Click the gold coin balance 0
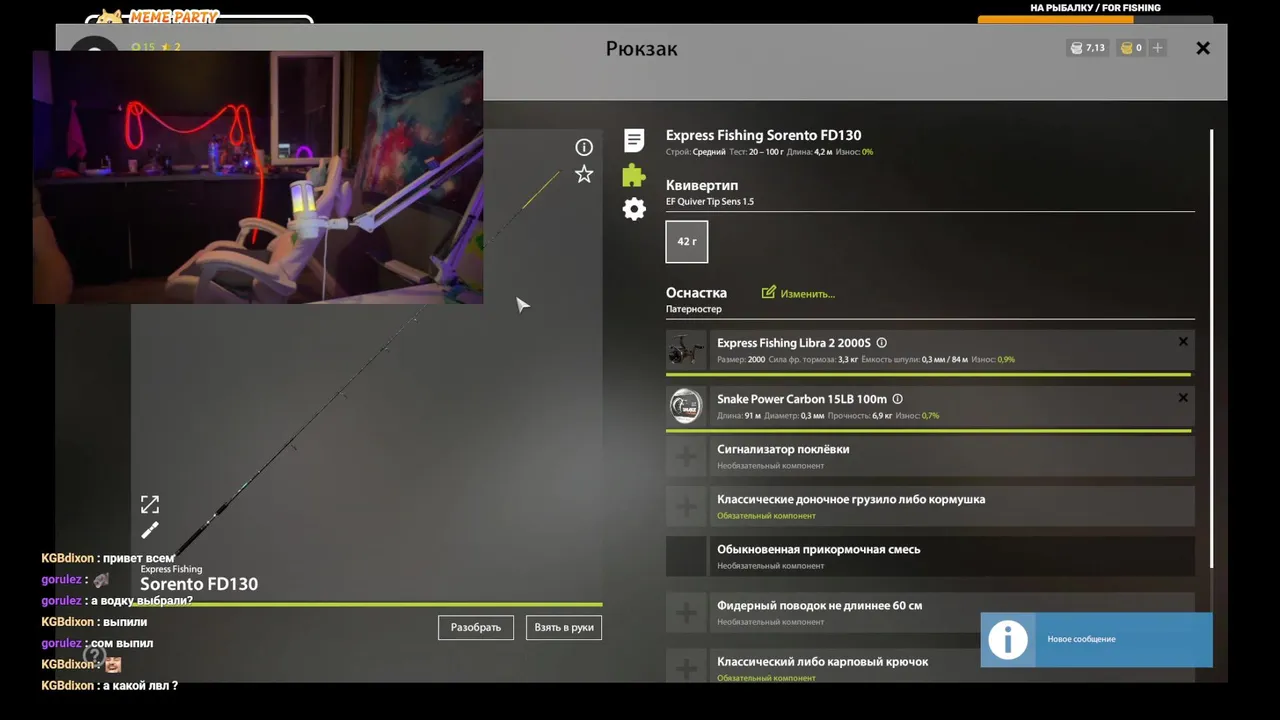Viewport: 1280px width, 720px height. 1132,48
